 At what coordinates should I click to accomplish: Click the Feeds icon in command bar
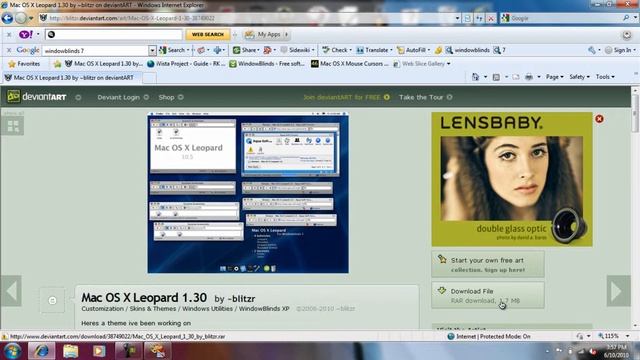[x=496, y=77]
